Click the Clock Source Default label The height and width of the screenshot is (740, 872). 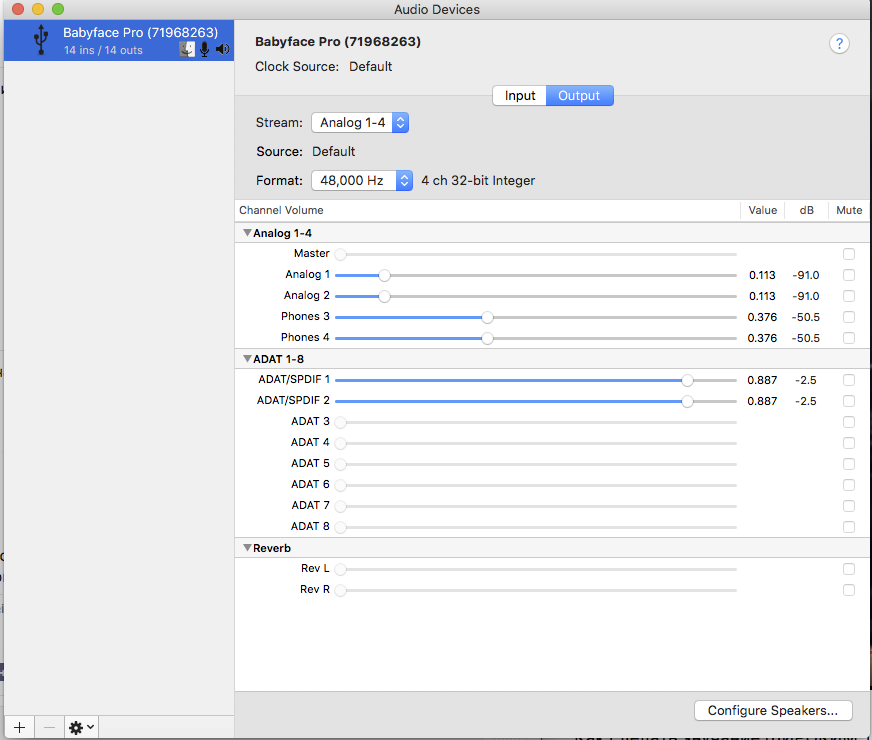point(370,67)
